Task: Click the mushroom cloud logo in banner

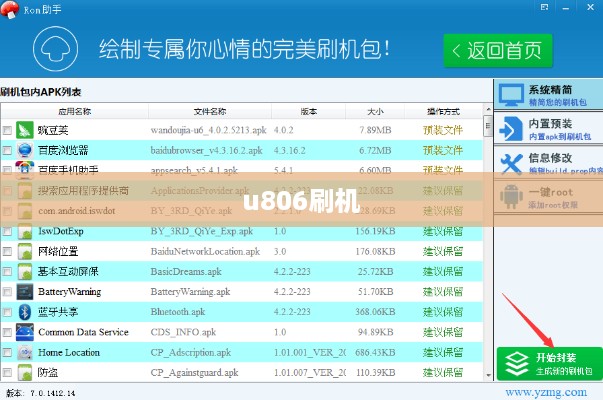Action: [55, 49]
